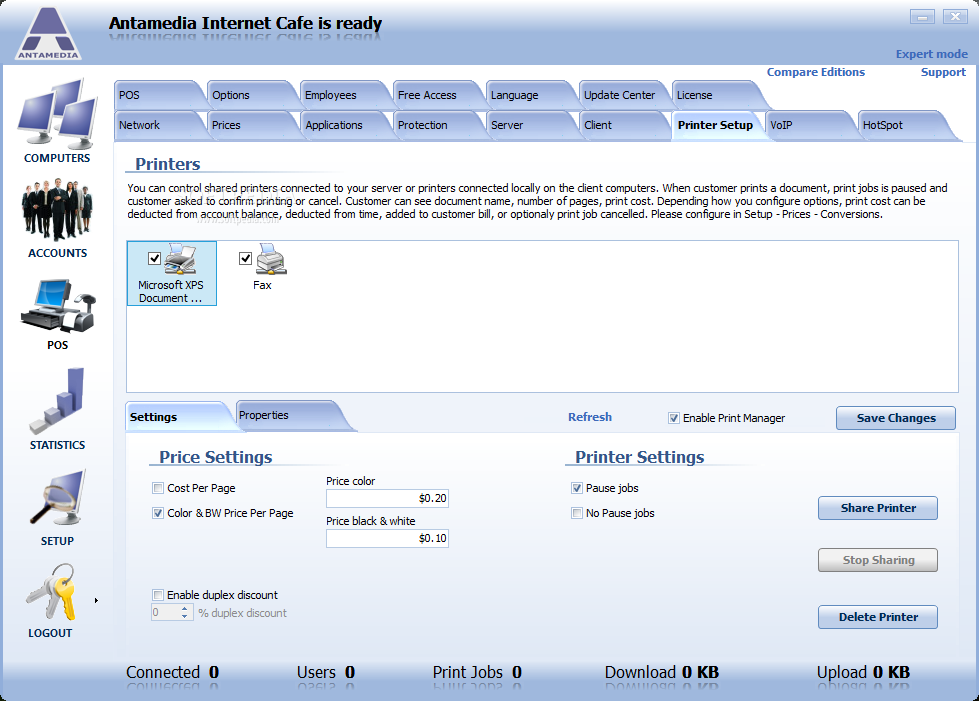Click the Price black & white field
The image size is (979, 701).
(387, 538)
